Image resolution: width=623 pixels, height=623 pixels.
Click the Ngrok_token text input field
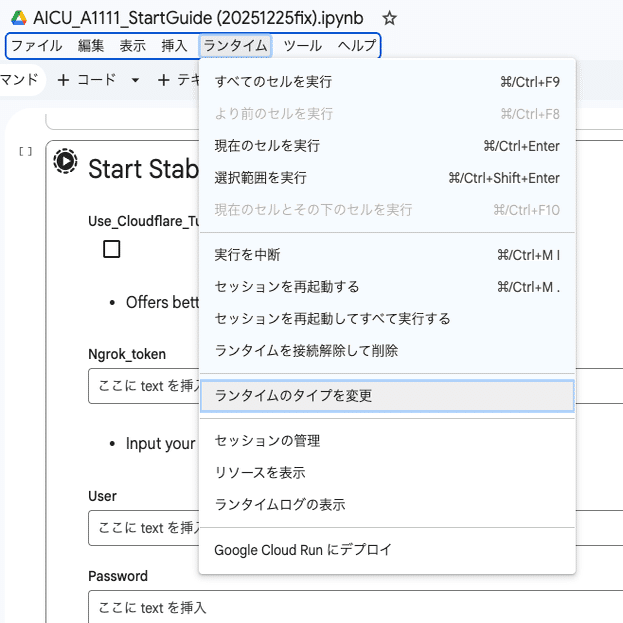click(145, 386)
